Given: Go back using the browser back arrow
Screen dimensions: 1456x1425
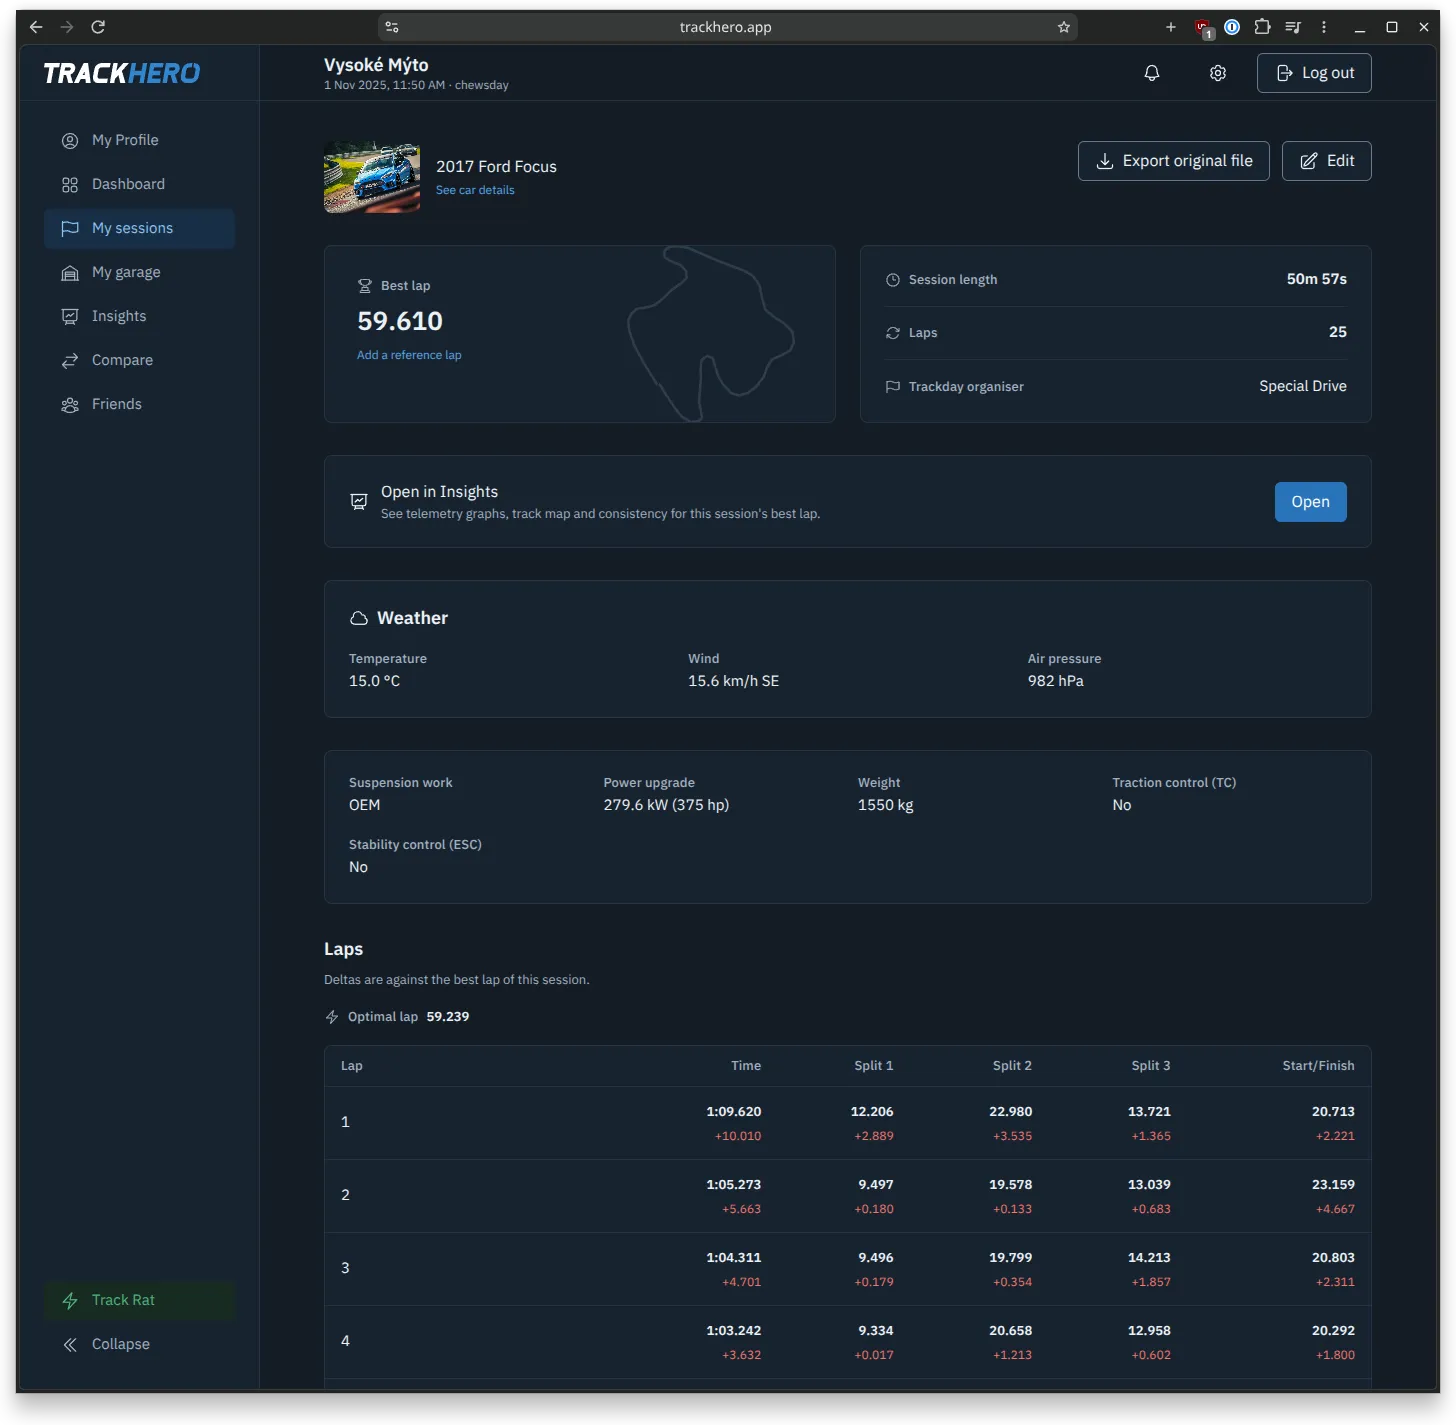Looking at the screenshot, I should (36, 27).
